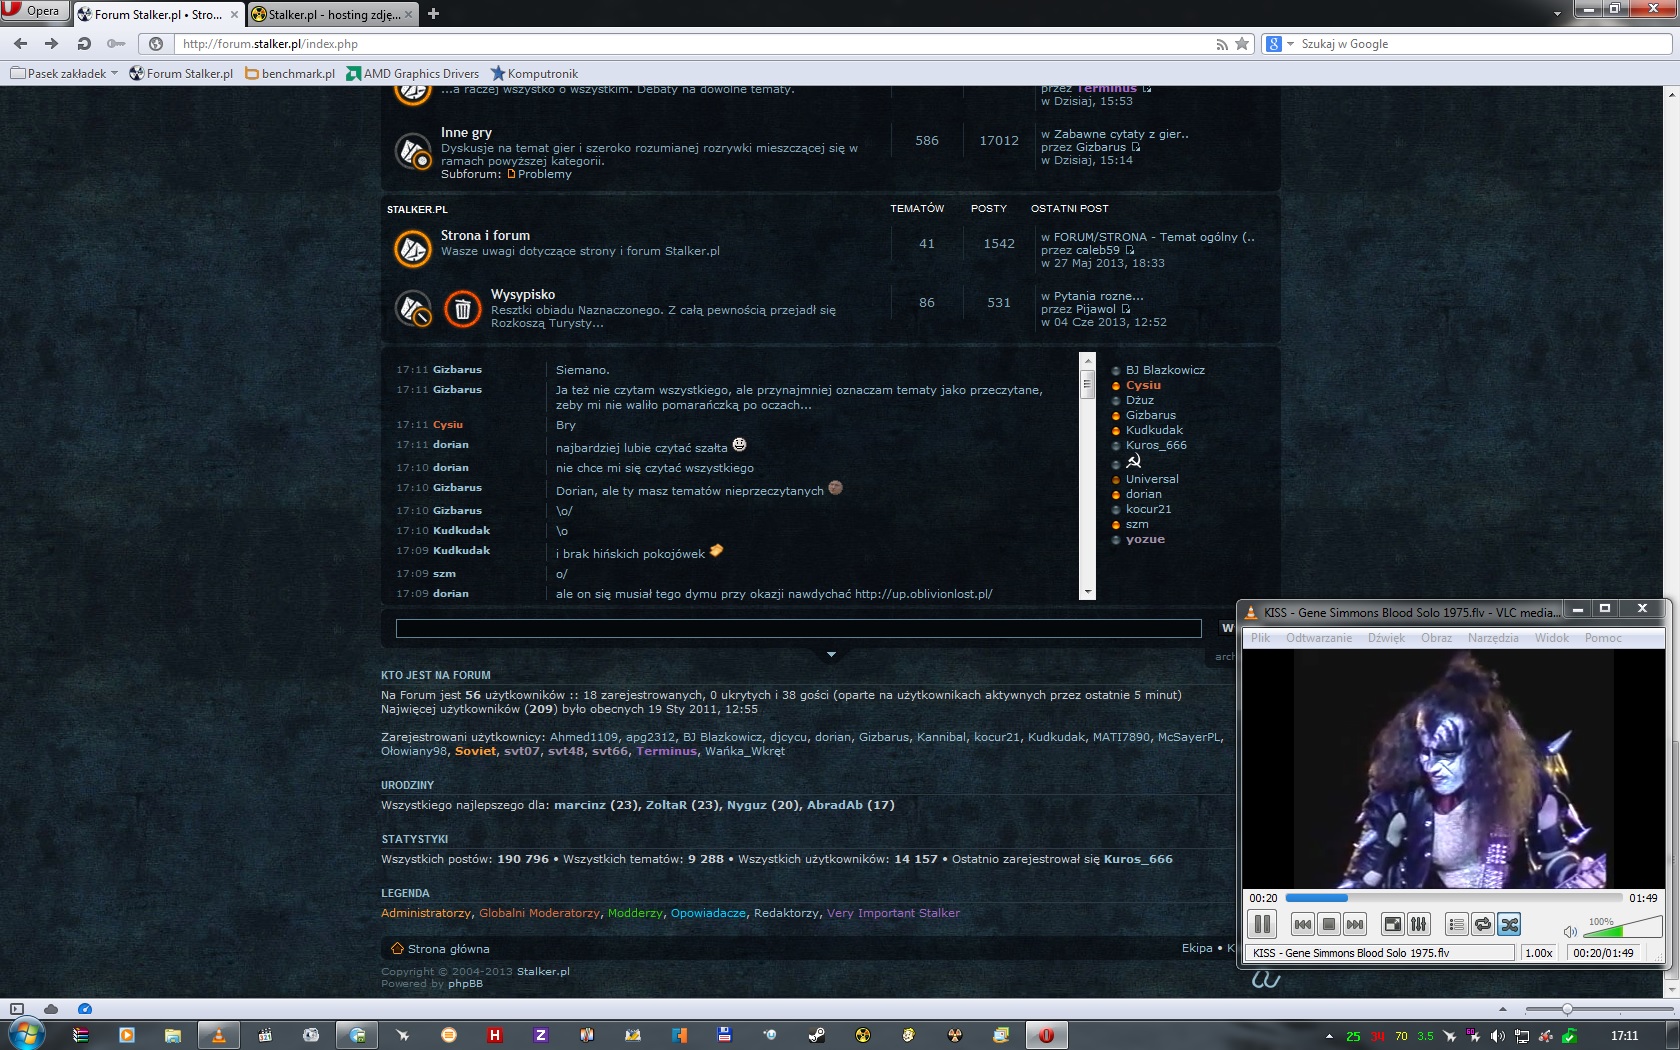The image size is (1680, 1050).
Task: Open the Opera main menu button
Action: (34, 11)
